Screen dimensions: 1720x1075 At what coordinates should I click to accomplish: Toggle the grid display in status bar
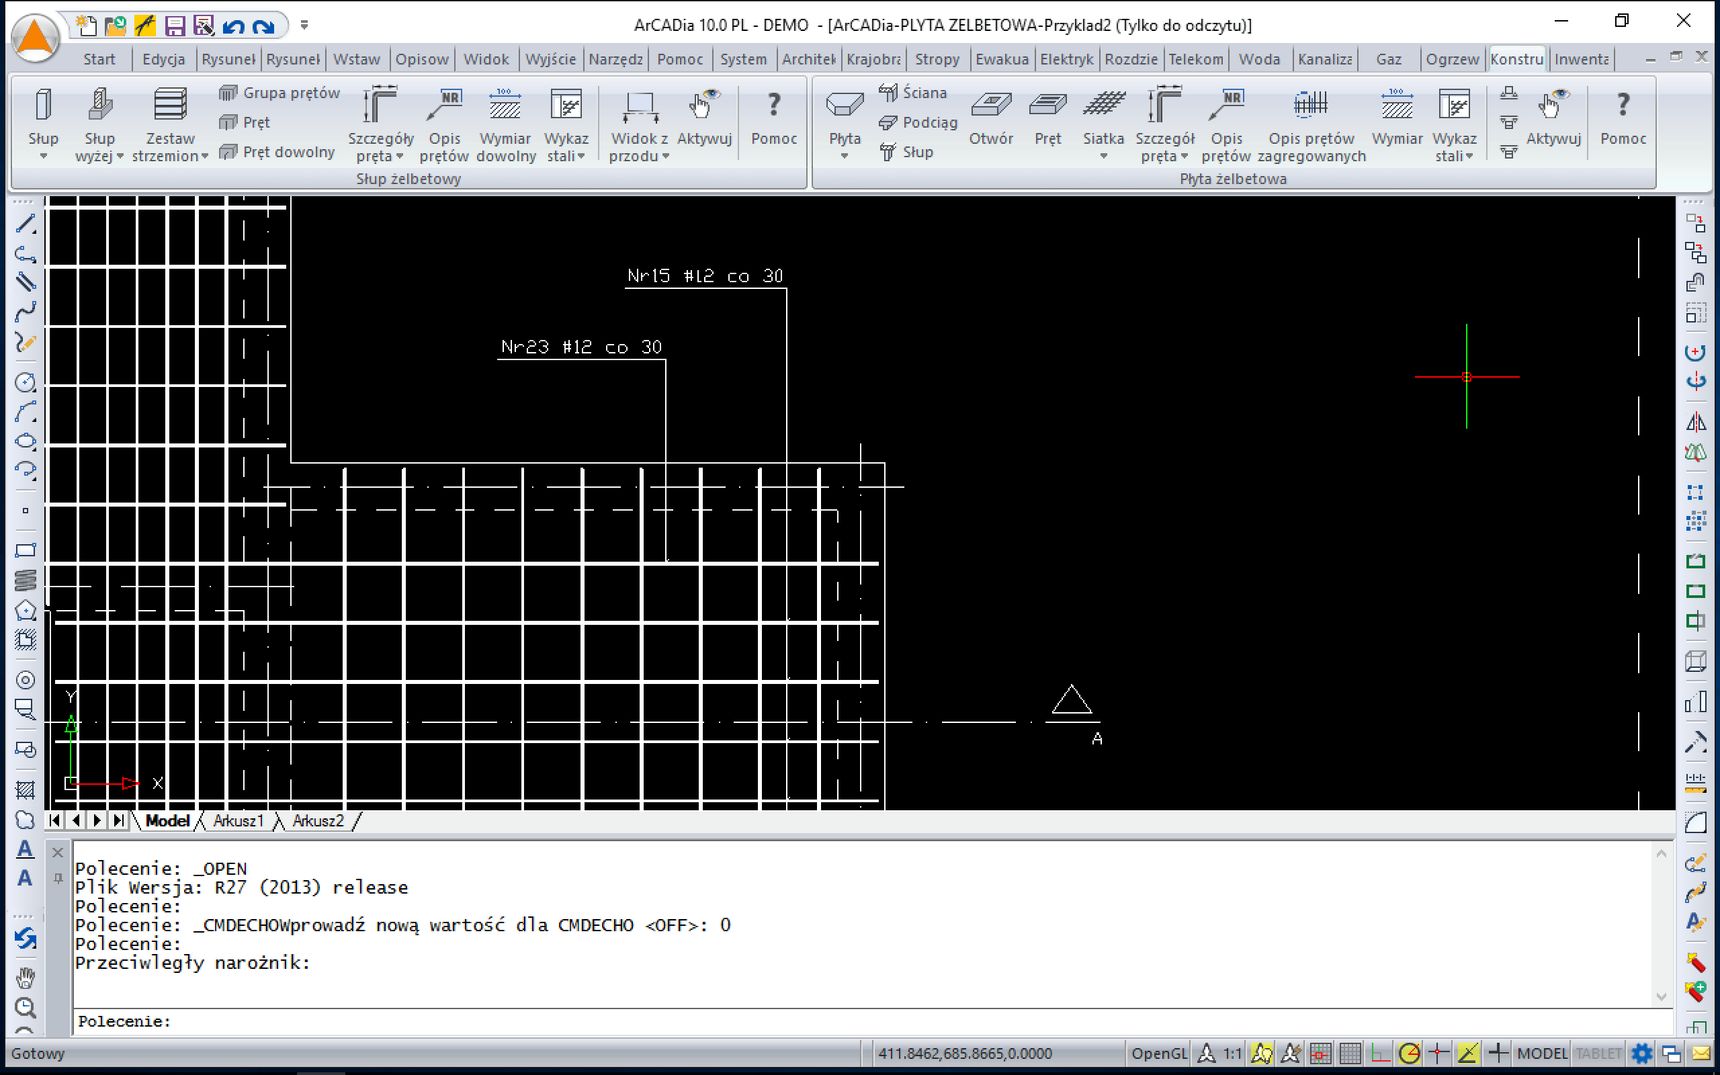coord(1350,1053)
